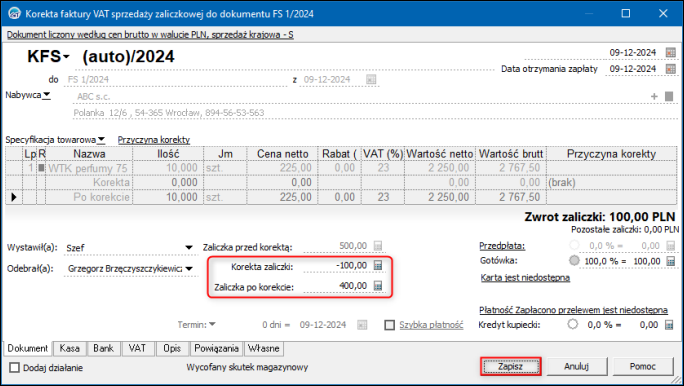Enable Szybka płatność checkbox

pyautogui.click(x=390, y=325)
